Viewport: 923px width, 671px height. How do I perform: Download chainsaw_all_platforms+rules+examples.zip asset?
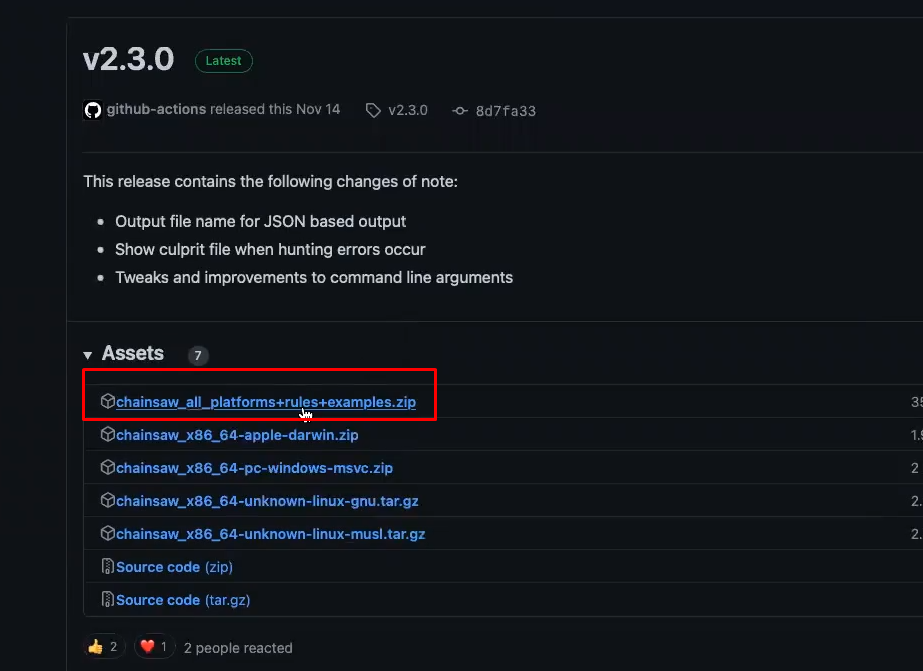coord(265,402)
